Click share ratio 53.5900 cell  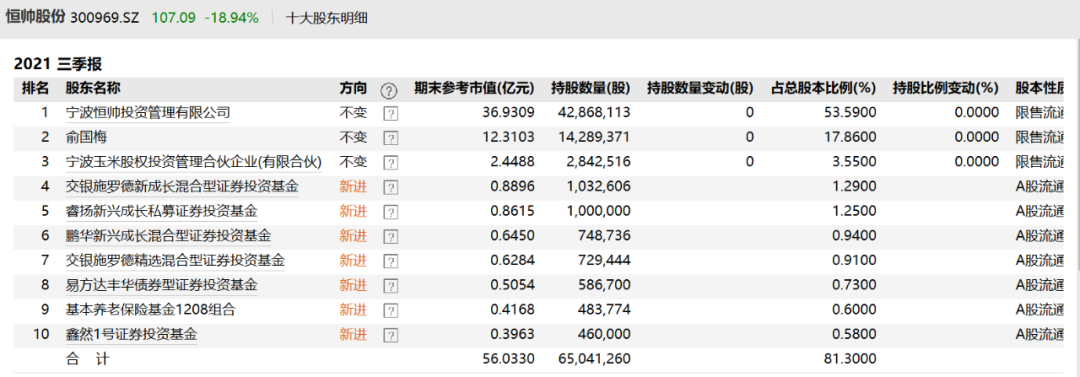[x=852, y=112]
